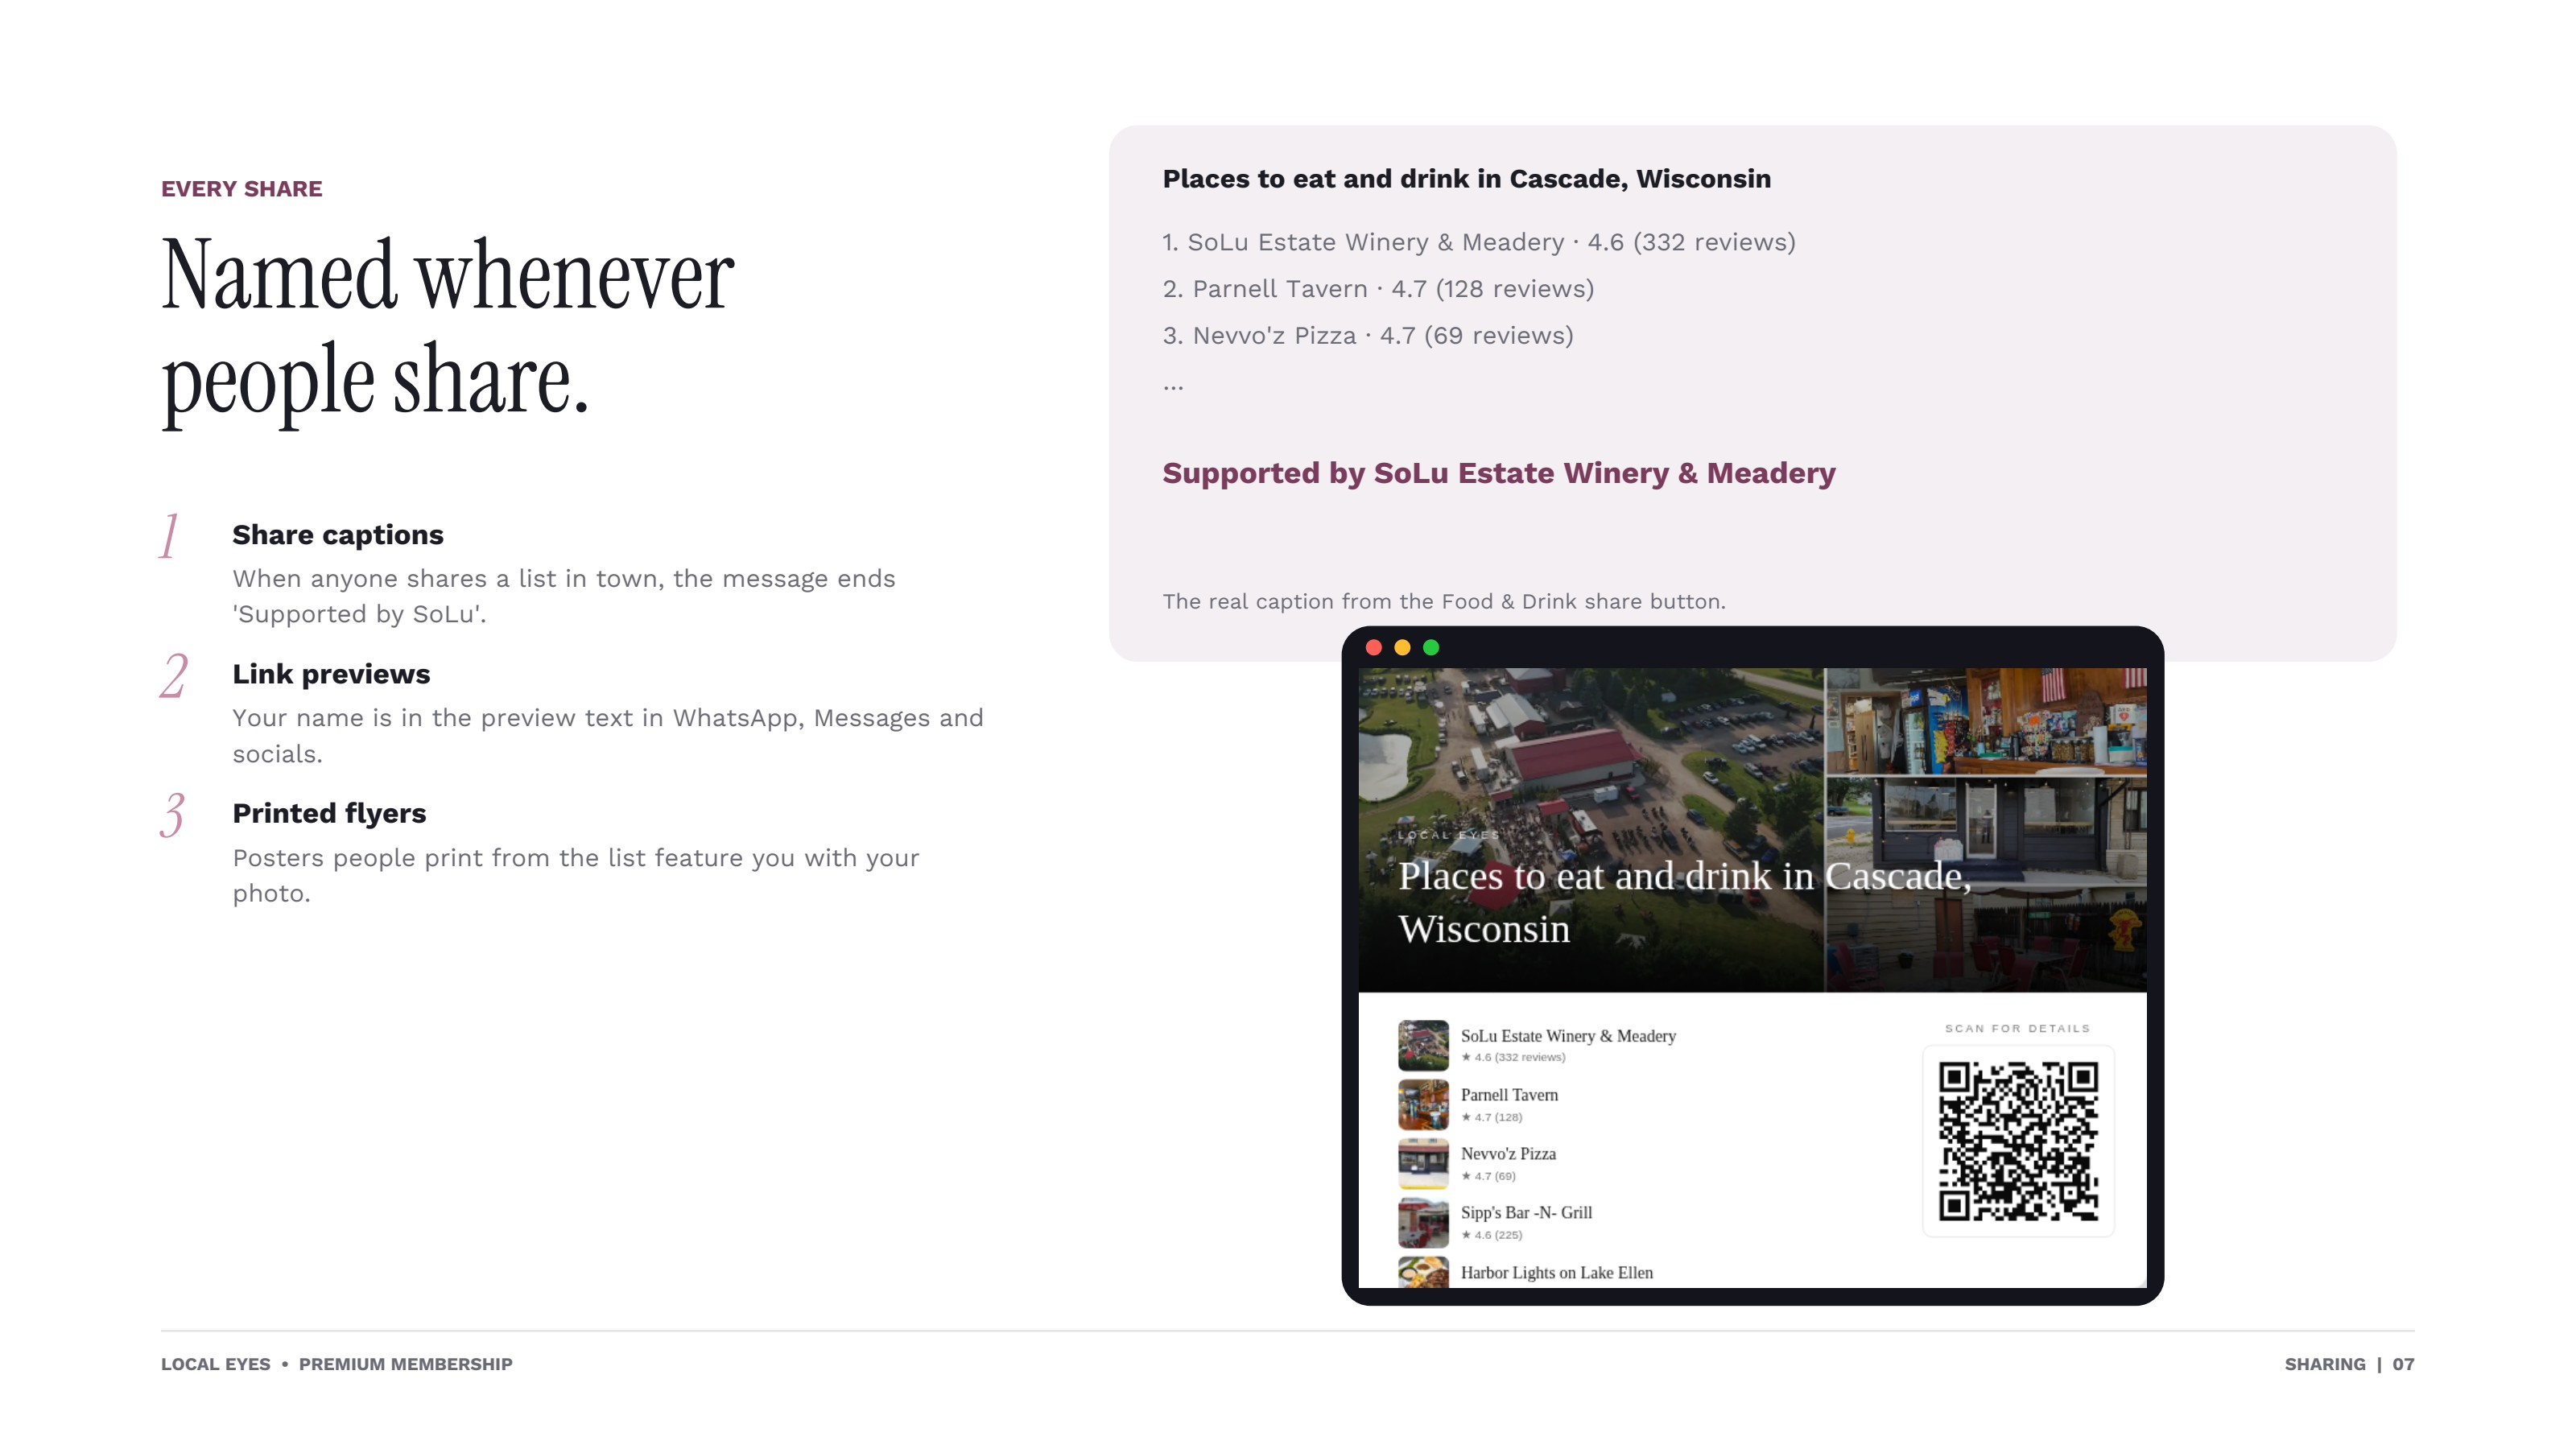Viewport: 2576px width, 1449px height.
Task: Click the yellow minimize dot on the mockup window
Action: [x=1402, y=647]
